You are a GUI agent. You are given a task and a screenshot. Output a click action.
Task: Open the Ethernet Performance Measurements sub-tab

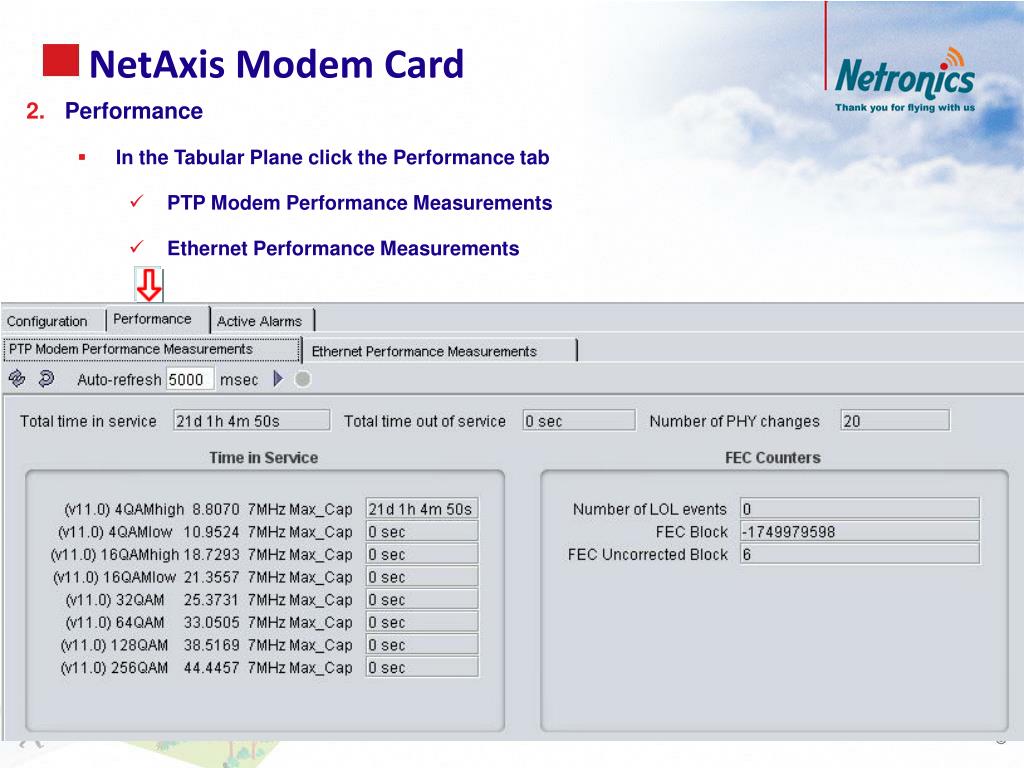(x=440, y=351)
